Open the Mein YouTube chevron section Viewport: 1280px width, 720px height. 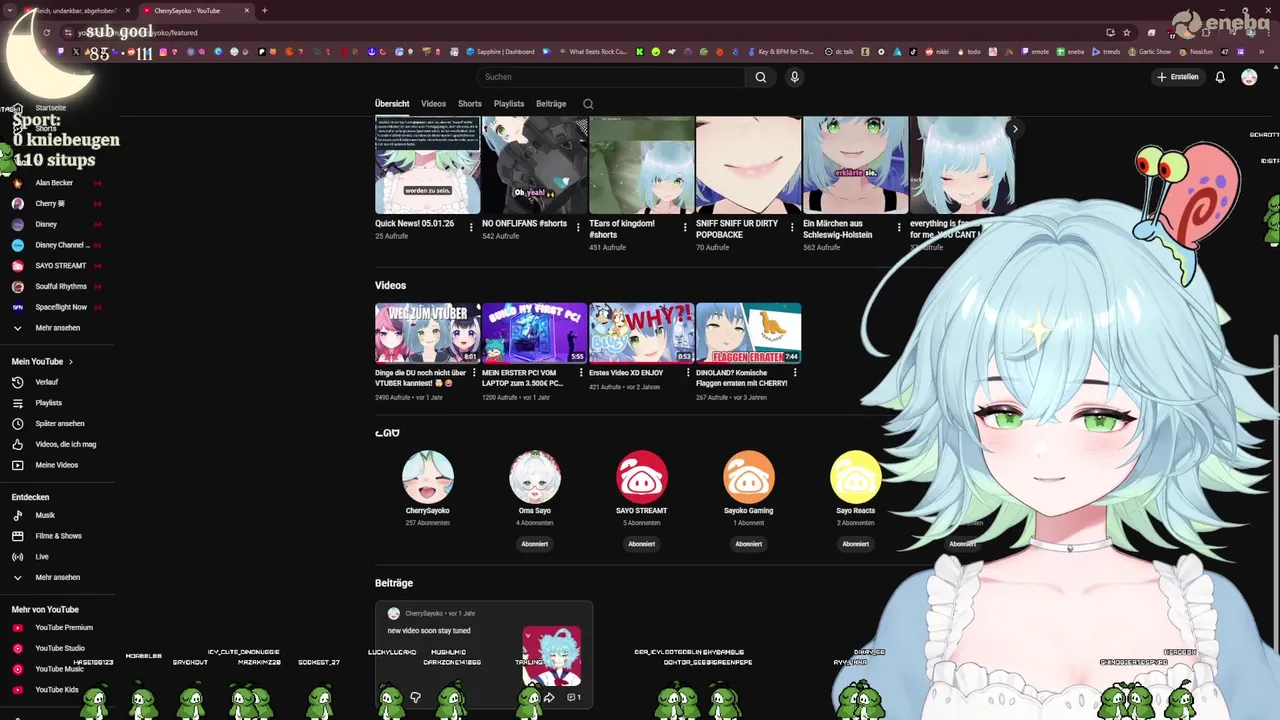42,361
